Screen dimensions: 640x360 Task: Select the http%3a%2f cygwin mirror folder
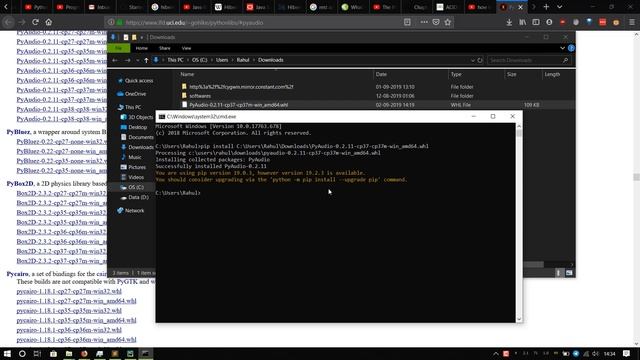[241, 87]
